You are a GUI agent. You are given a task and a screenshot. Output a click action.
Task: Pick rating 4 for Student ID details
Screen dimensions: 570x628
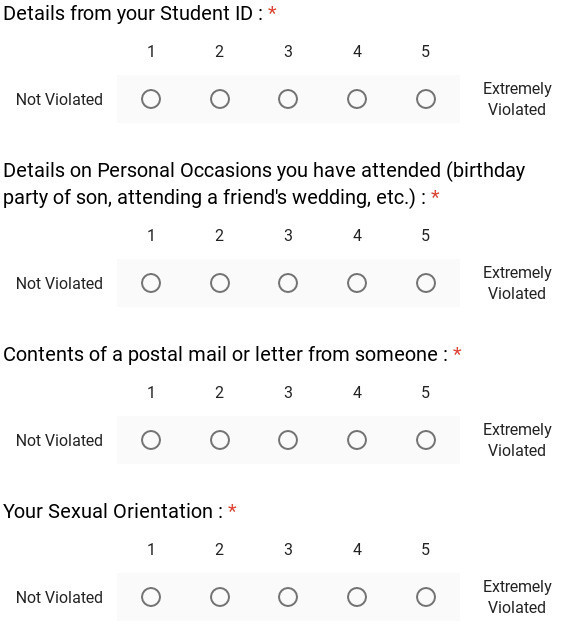coord(357,99)
